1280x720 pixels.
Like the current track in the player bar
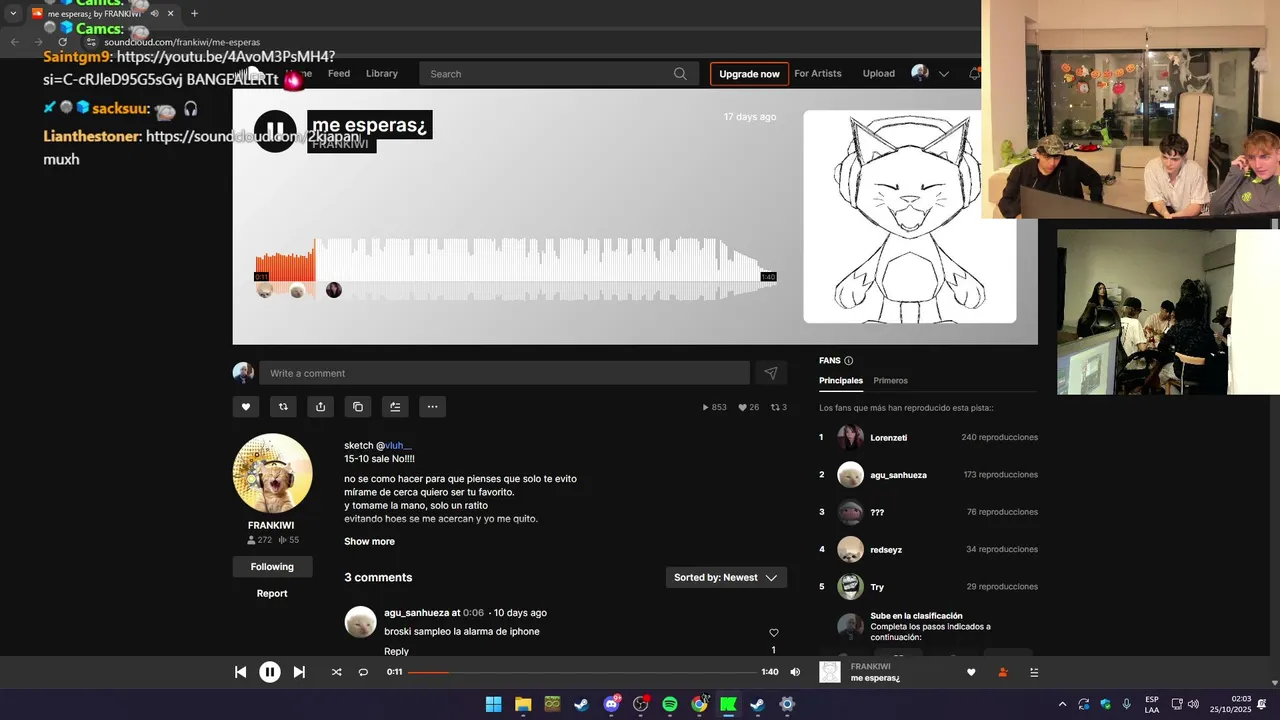click(x=971, y=672)
